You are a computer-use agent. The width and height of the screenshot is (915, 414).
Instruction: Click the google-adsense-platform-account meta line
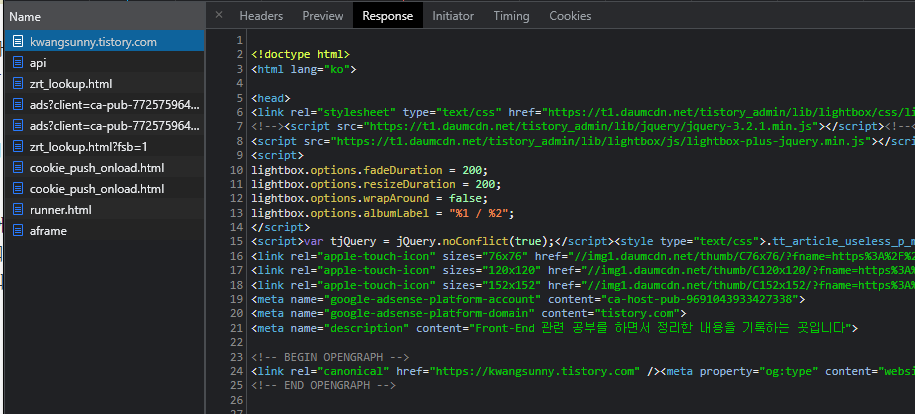pos(528,300)
